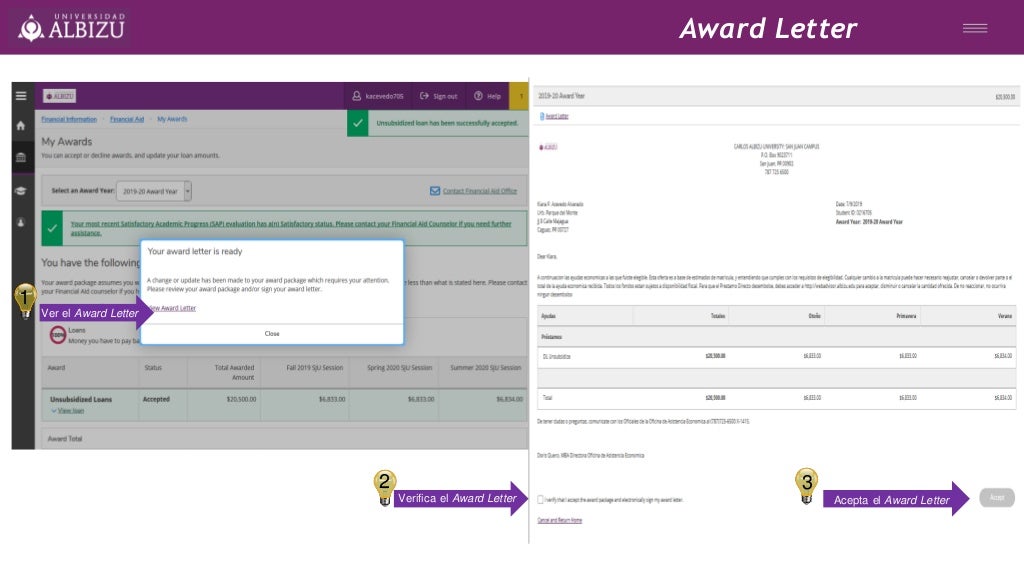1024x577 pixels.
Task: Open the Satisfactory Academic Progress status link
Action: (x=291, y=228)
